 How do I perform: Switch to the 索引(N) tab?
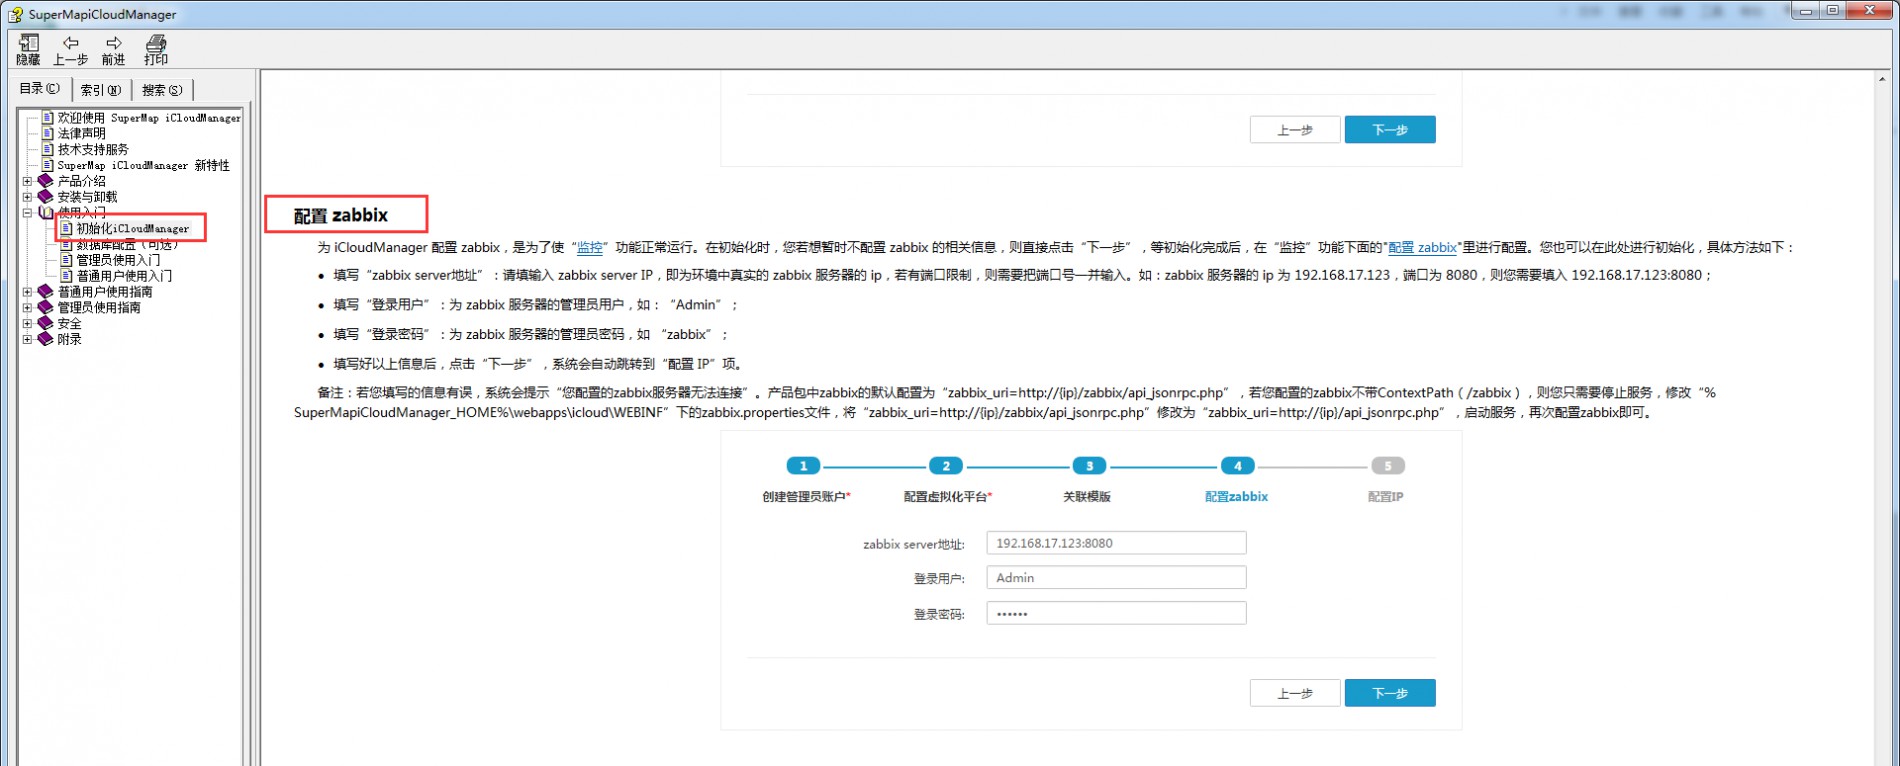click(101, 90)
